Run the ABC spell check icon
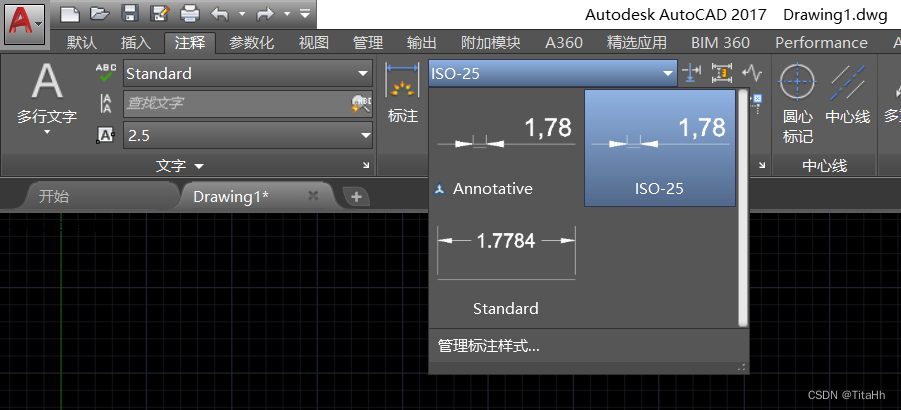The height and width of the screenshot is (410, 901). click(x=106, y=73)
